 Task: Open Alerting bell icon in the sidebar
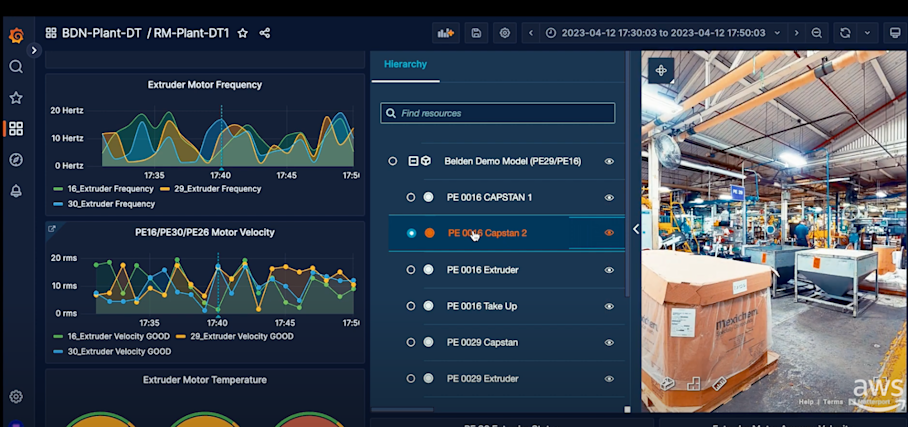tap(16, 191)
